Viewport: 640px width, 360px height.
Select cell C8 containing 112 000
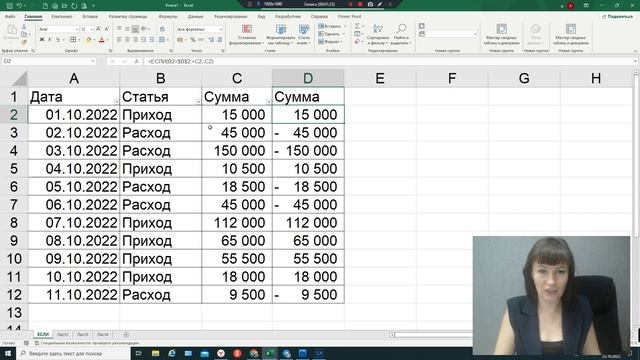click(237, 223)
